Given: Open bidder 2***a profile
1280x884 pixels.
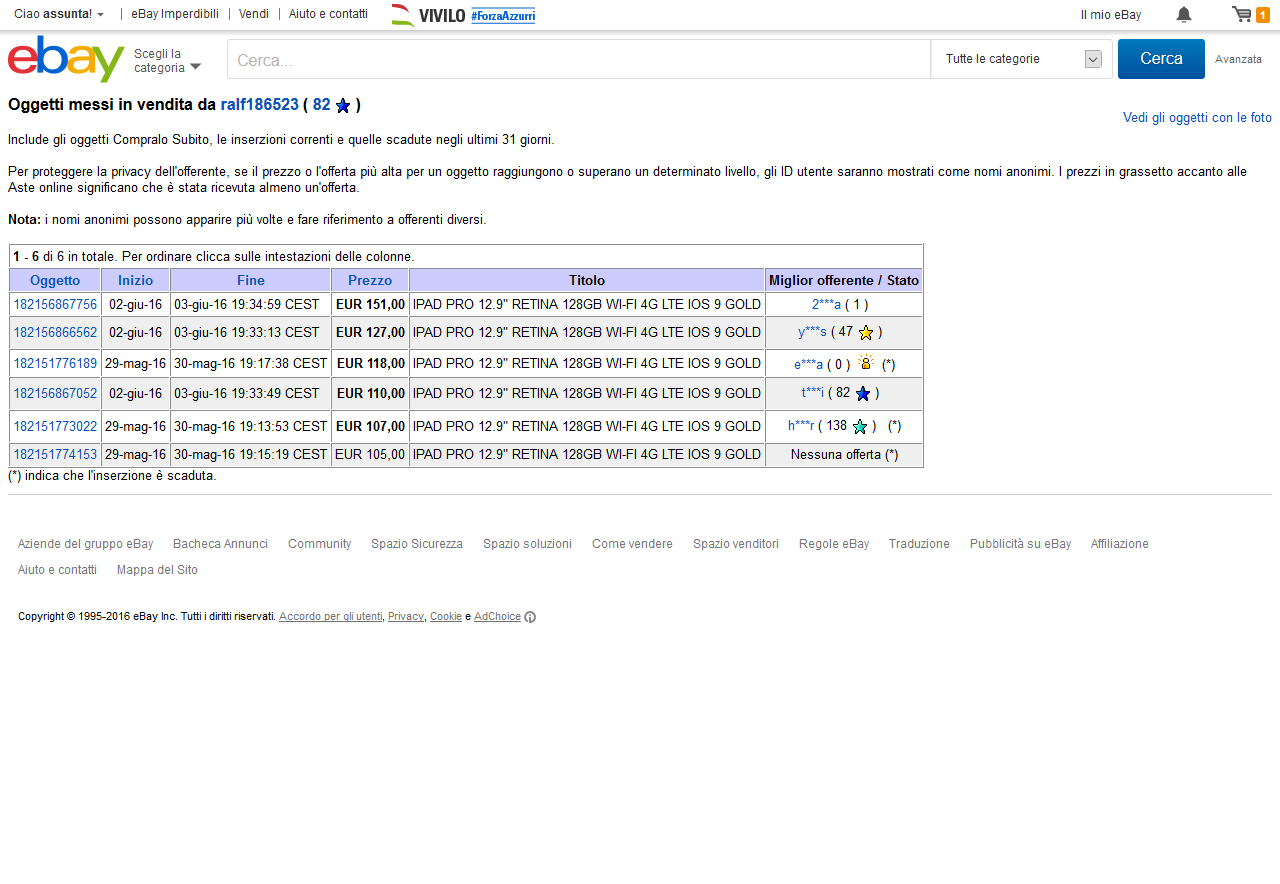Looking at the screenshot, I should (x=826, y=304).
